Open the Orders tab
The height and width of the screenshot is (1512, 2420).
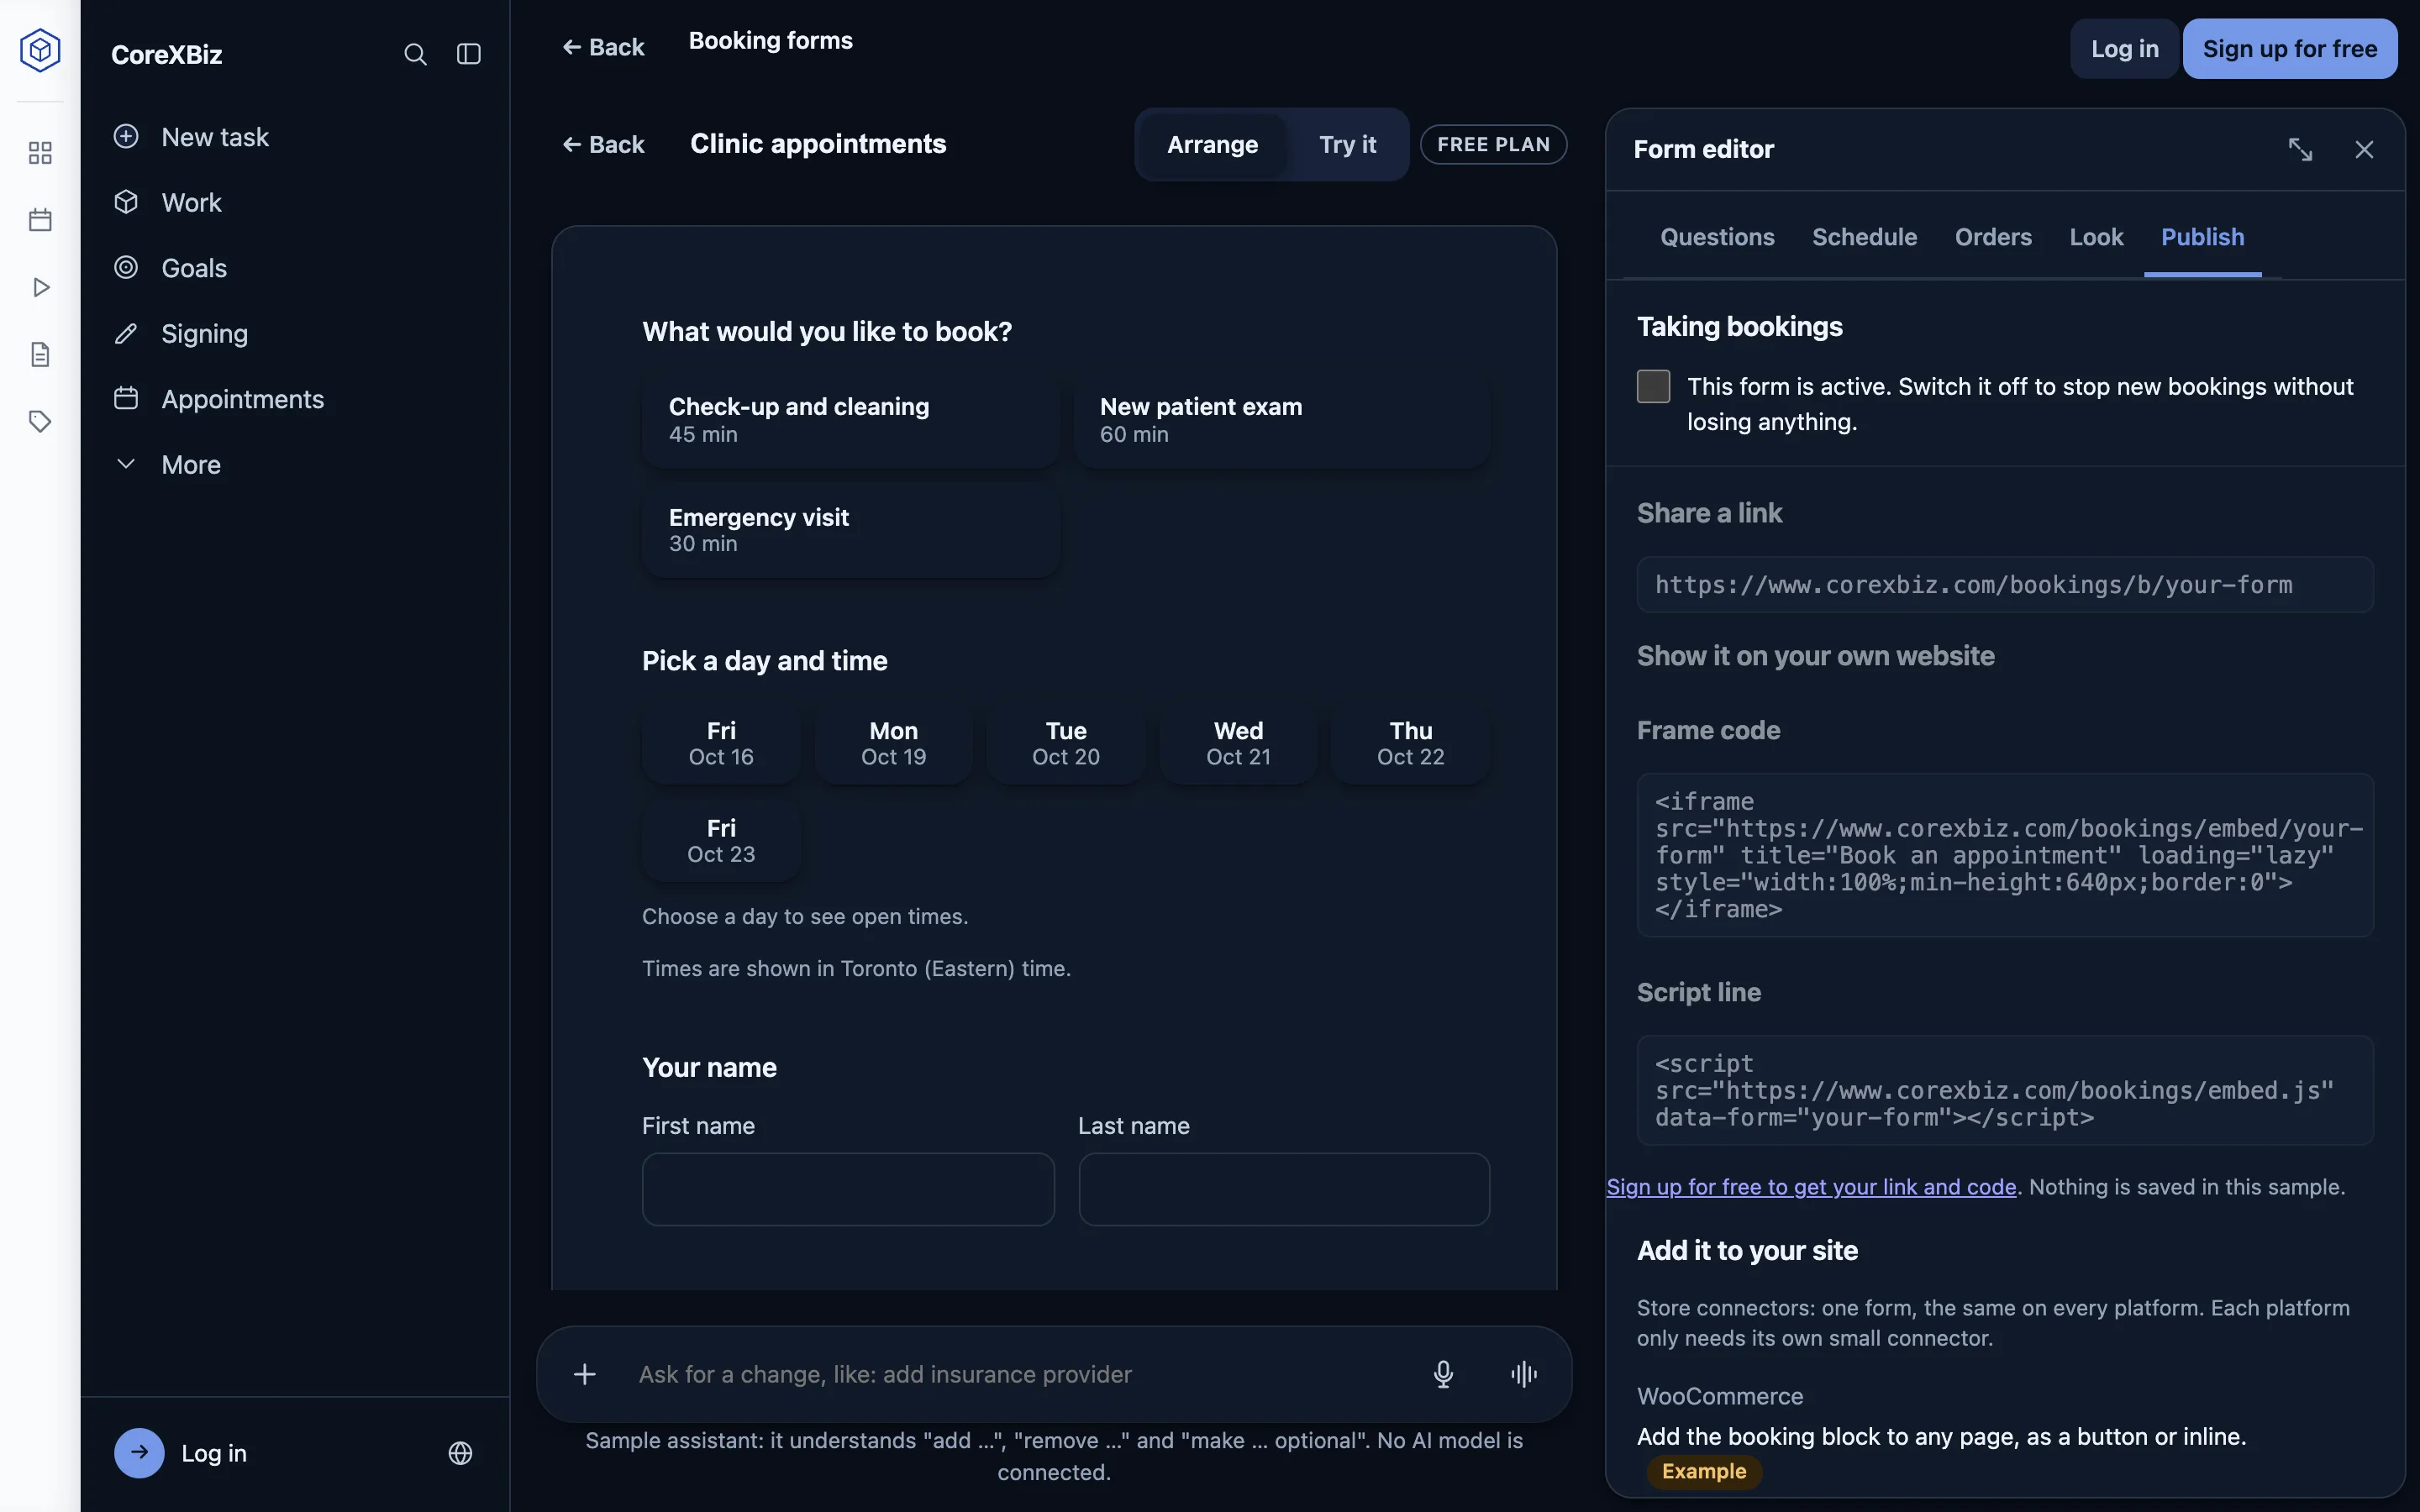point(1993,237)
